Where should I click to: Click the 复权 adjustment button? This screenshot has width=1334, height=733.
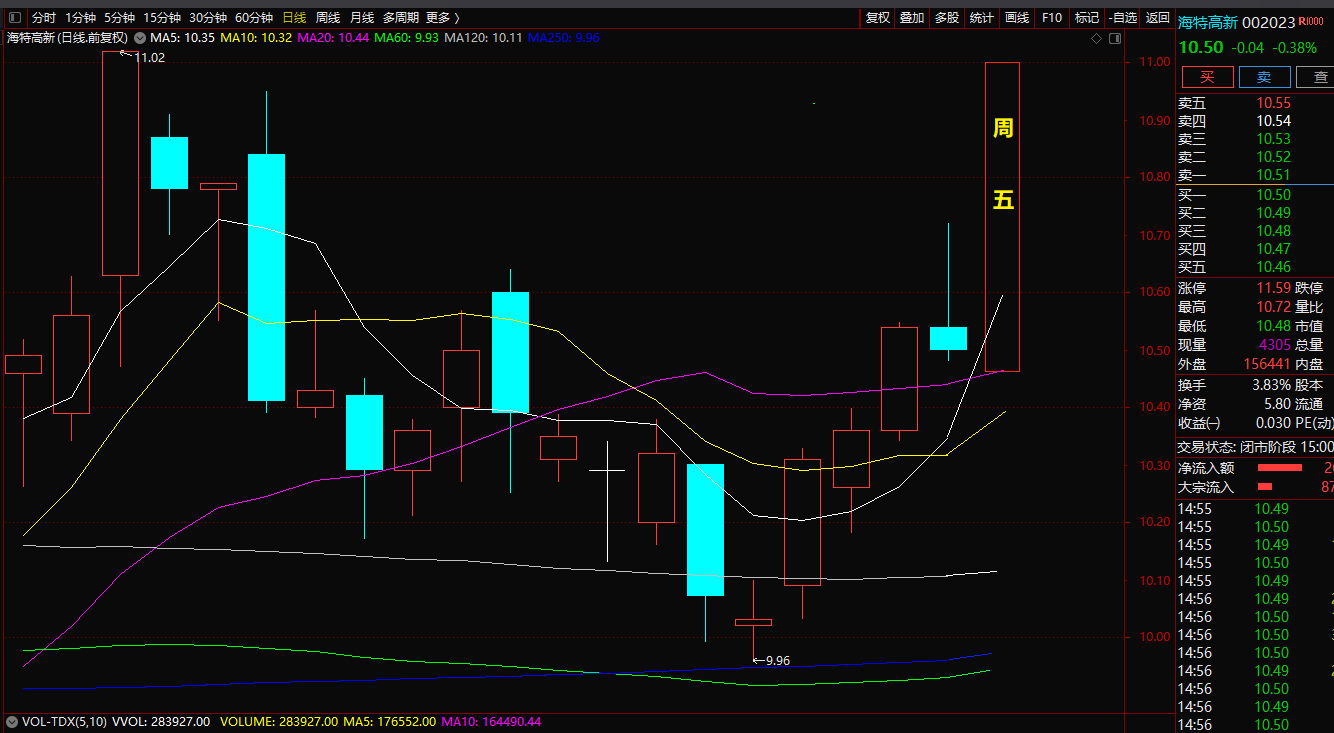click(x=878, y=18)
